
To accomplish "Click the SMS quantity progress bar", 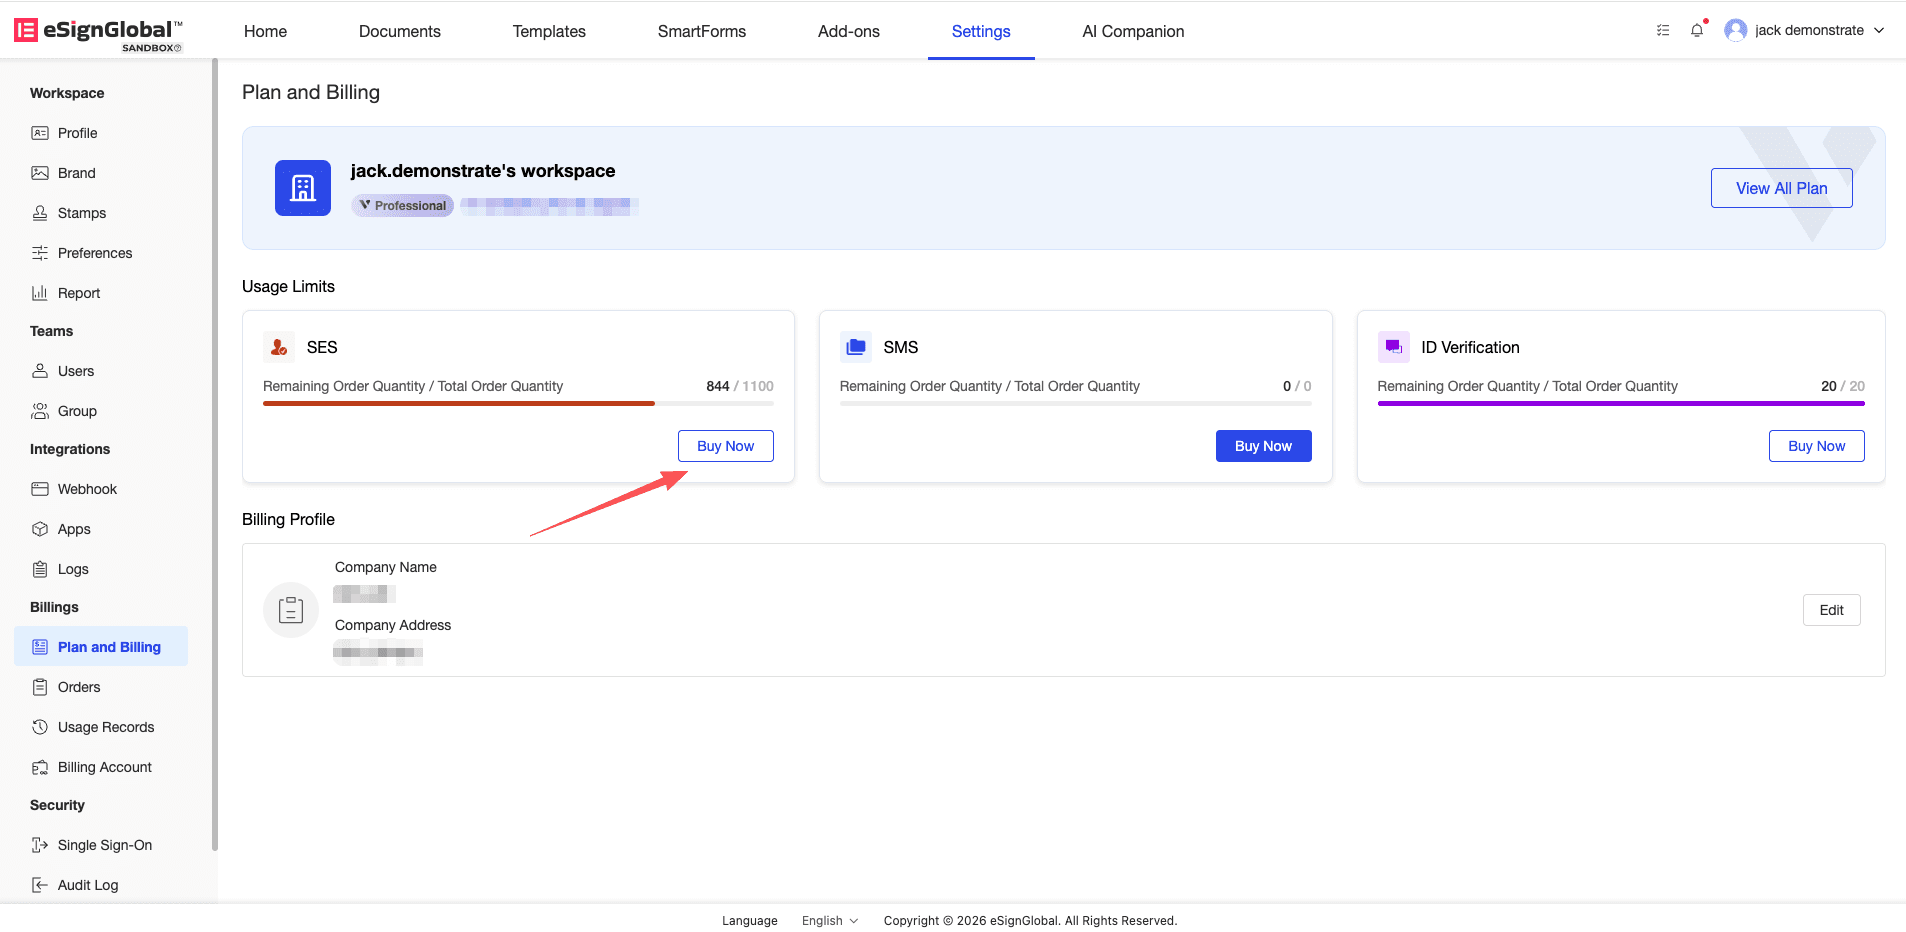I will pos(1076,403).
